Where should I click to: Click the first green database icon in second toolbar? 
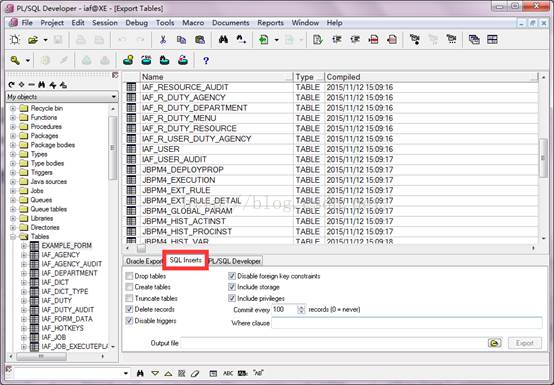[128, 60]
